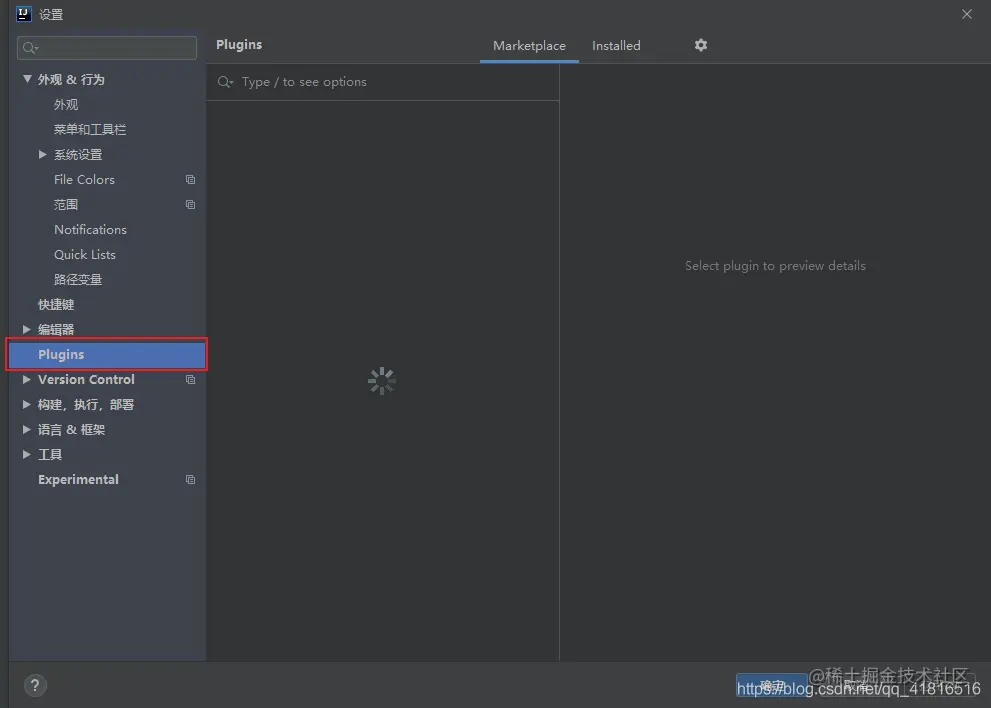Image resolution: width=991 pixels, height=708 pixels.
Task: Select the 菜单和工具栏 settings item
Action: (x=90, y=130)
